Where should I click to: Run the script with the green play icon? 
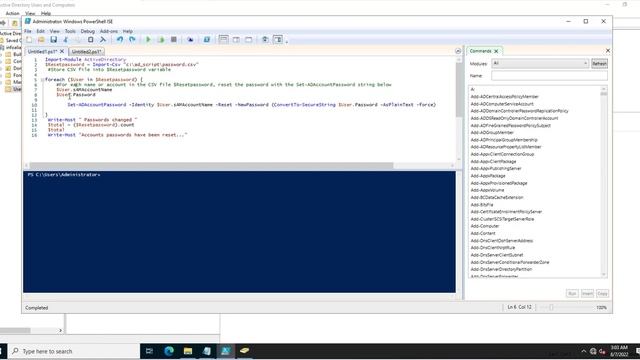(148, 40)
